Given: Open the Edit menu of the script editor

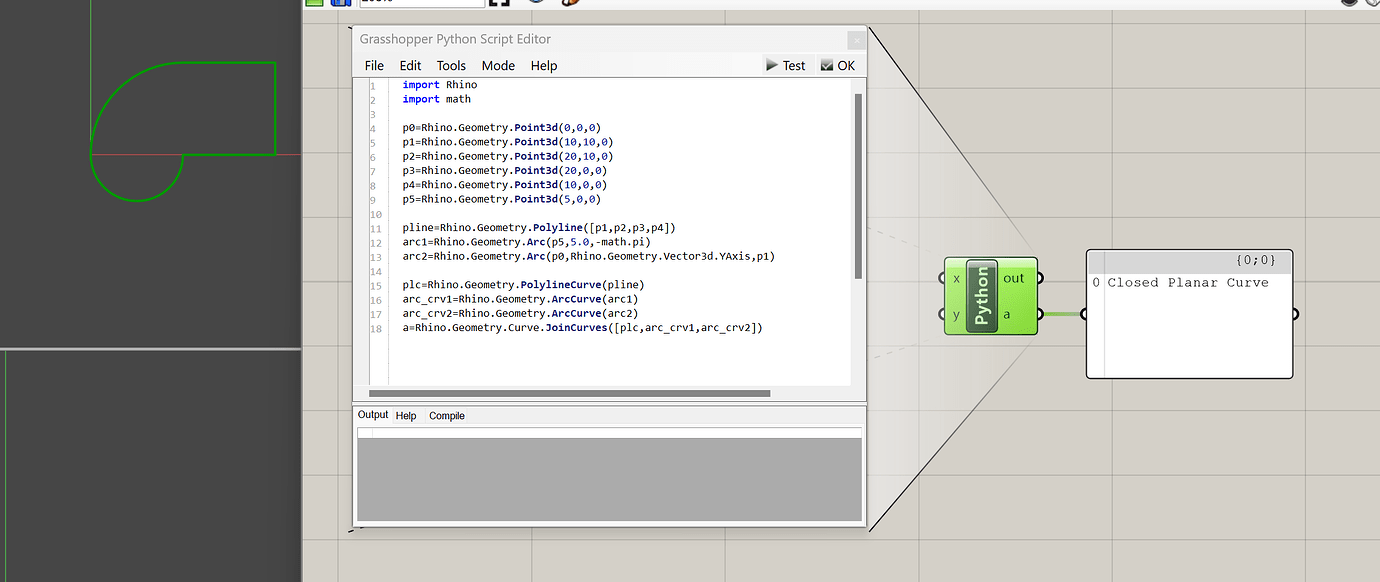Looking at the screenshot, I should 410,65.
